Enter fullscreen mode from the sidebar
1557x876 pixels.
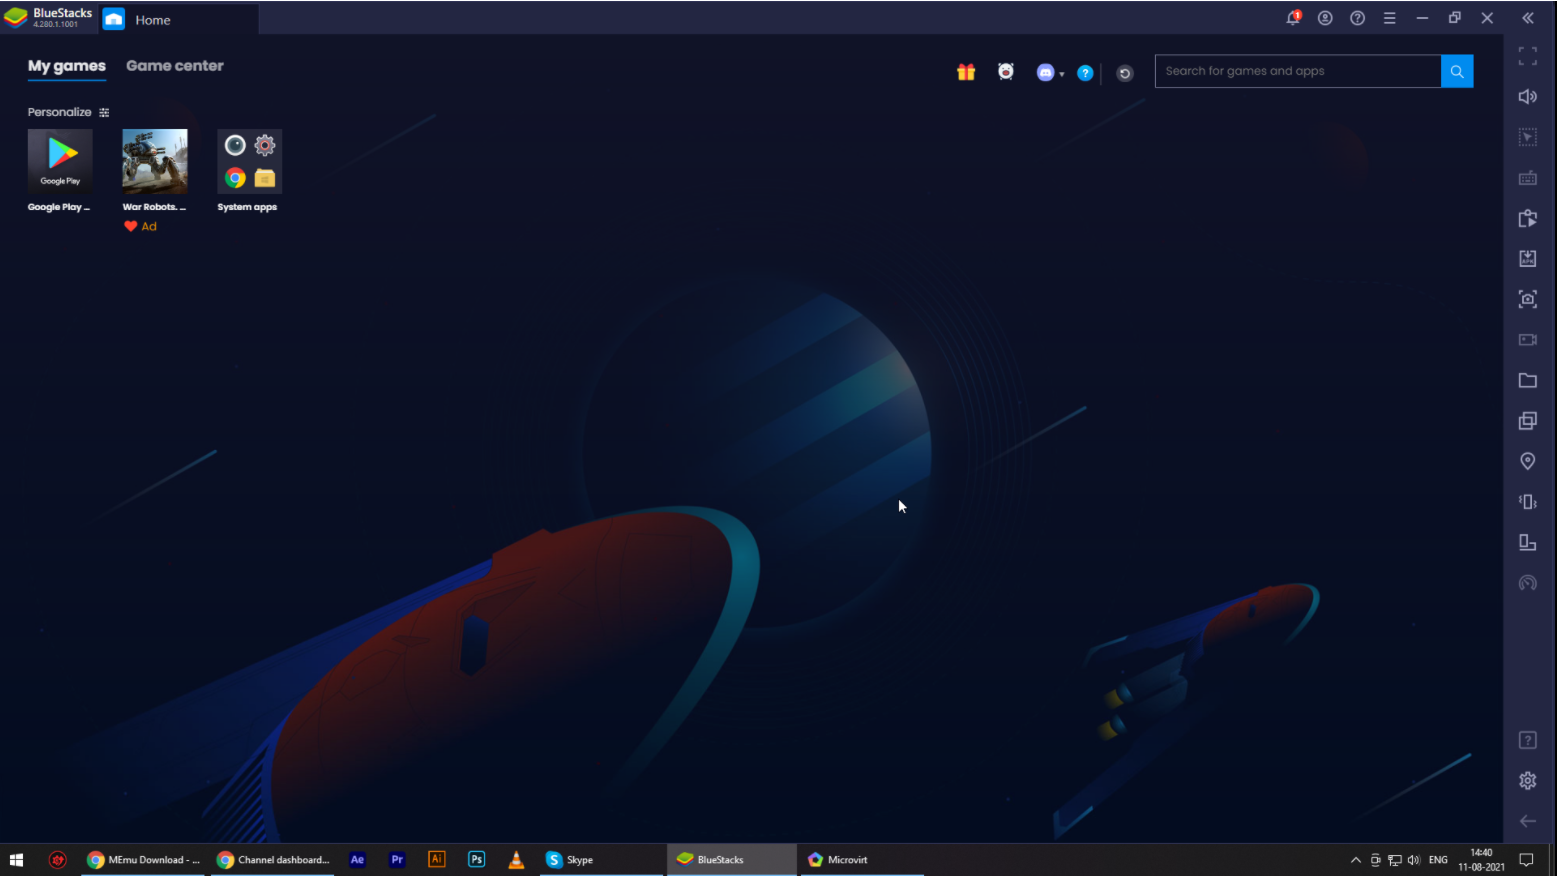click(1527, 57)
